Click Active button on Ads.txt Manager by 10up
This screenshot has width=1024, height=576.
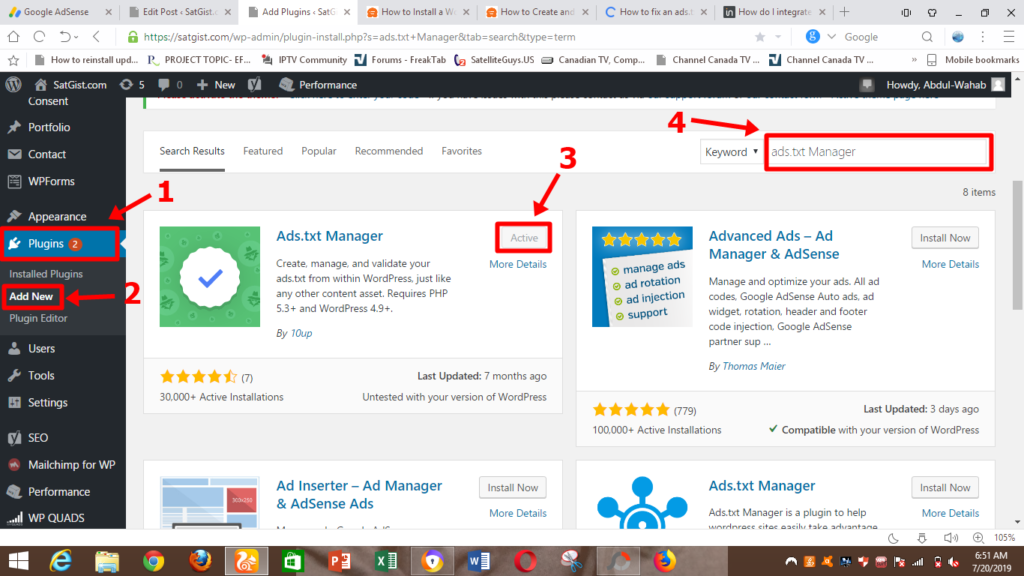pyautogui.click(x=524, y=238)
